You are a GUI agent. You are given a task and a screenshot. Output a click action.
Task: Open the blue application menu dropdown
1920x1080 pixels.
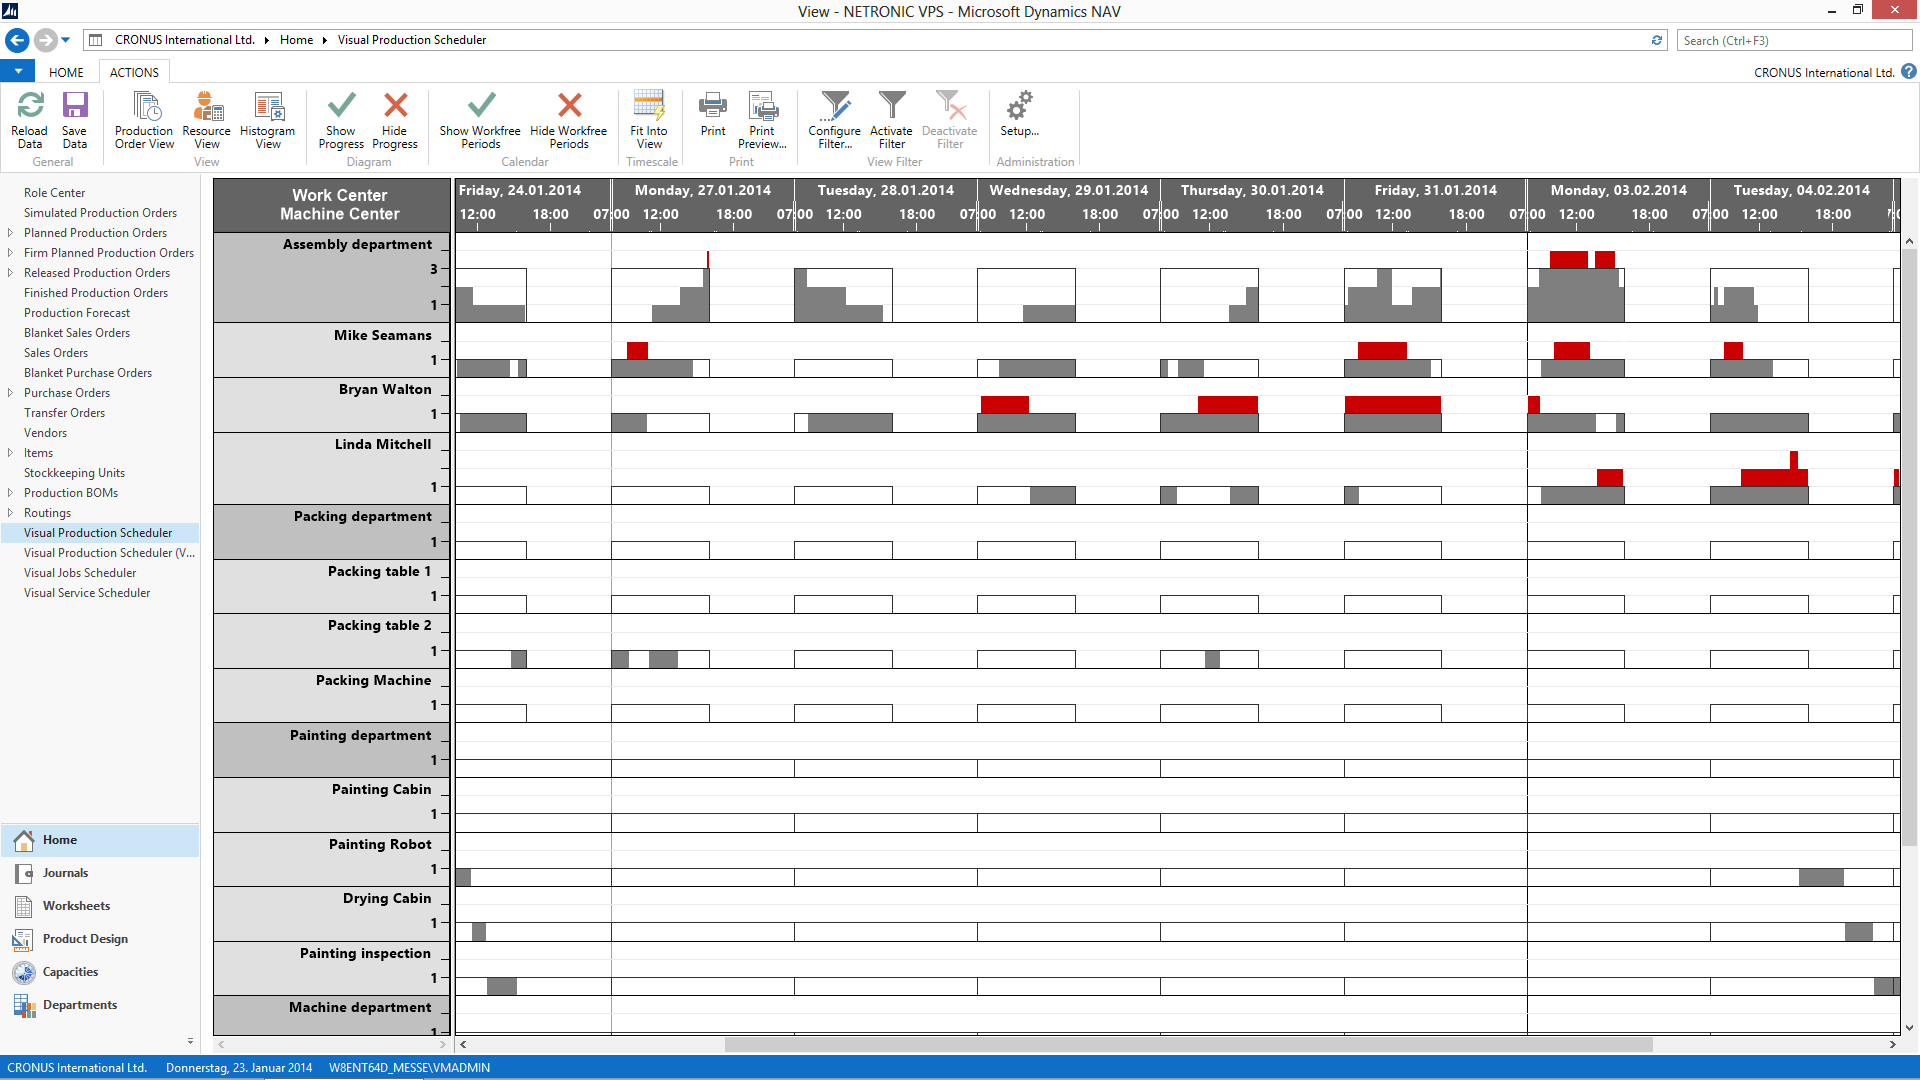pyautogui.click(x=18, y=72)
